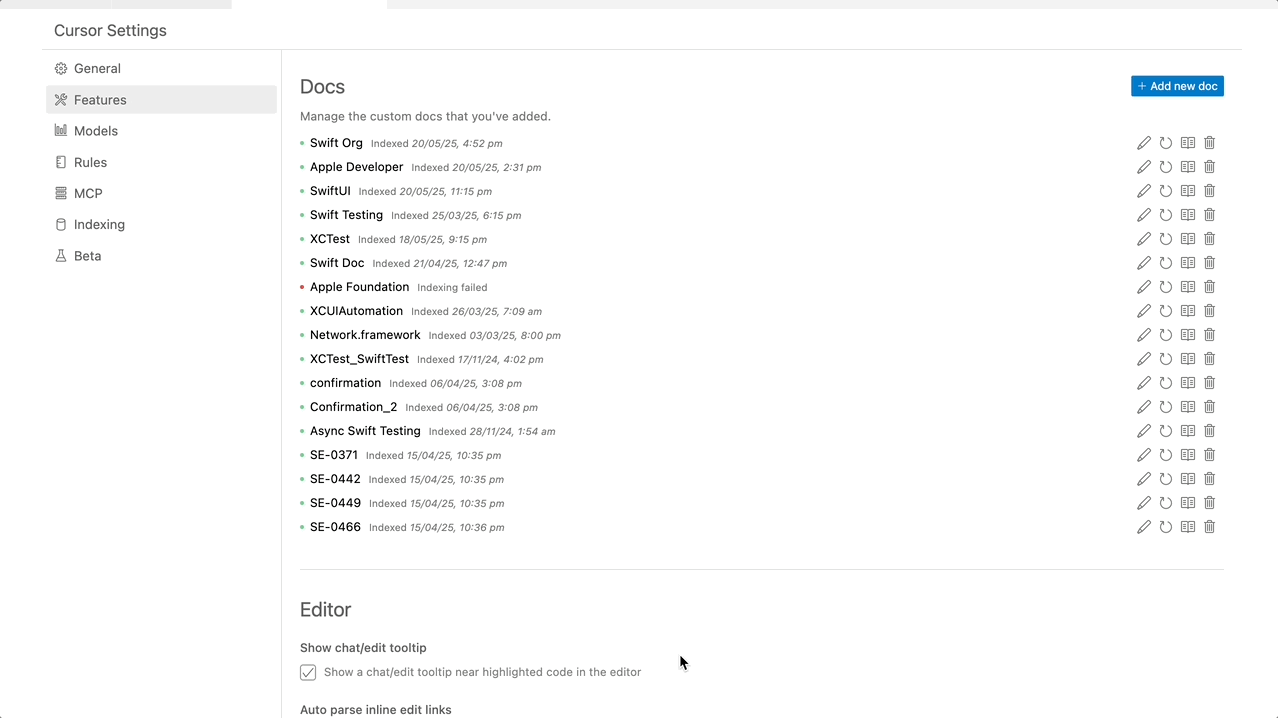
Task: Toggle Show chat/edit tooltip checkbox
Action: (308, 672)
